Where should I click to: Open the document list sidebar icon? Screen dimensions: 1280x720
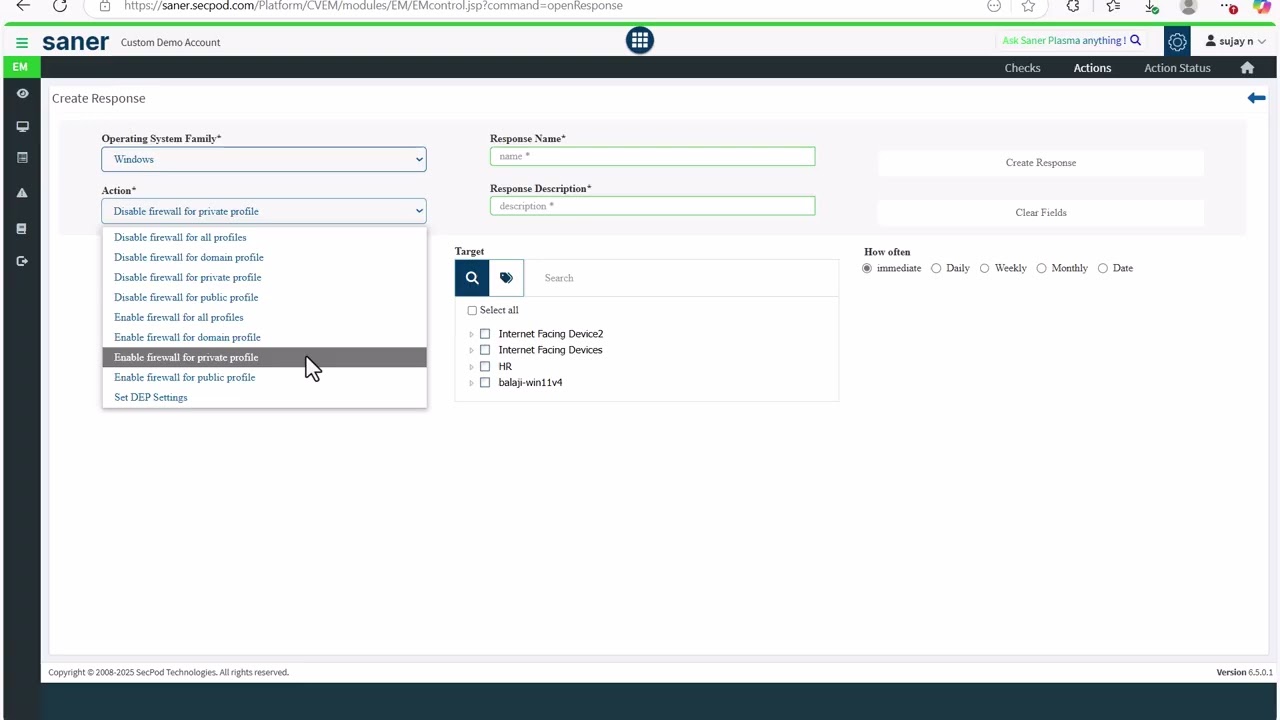(x=22, y=229)
